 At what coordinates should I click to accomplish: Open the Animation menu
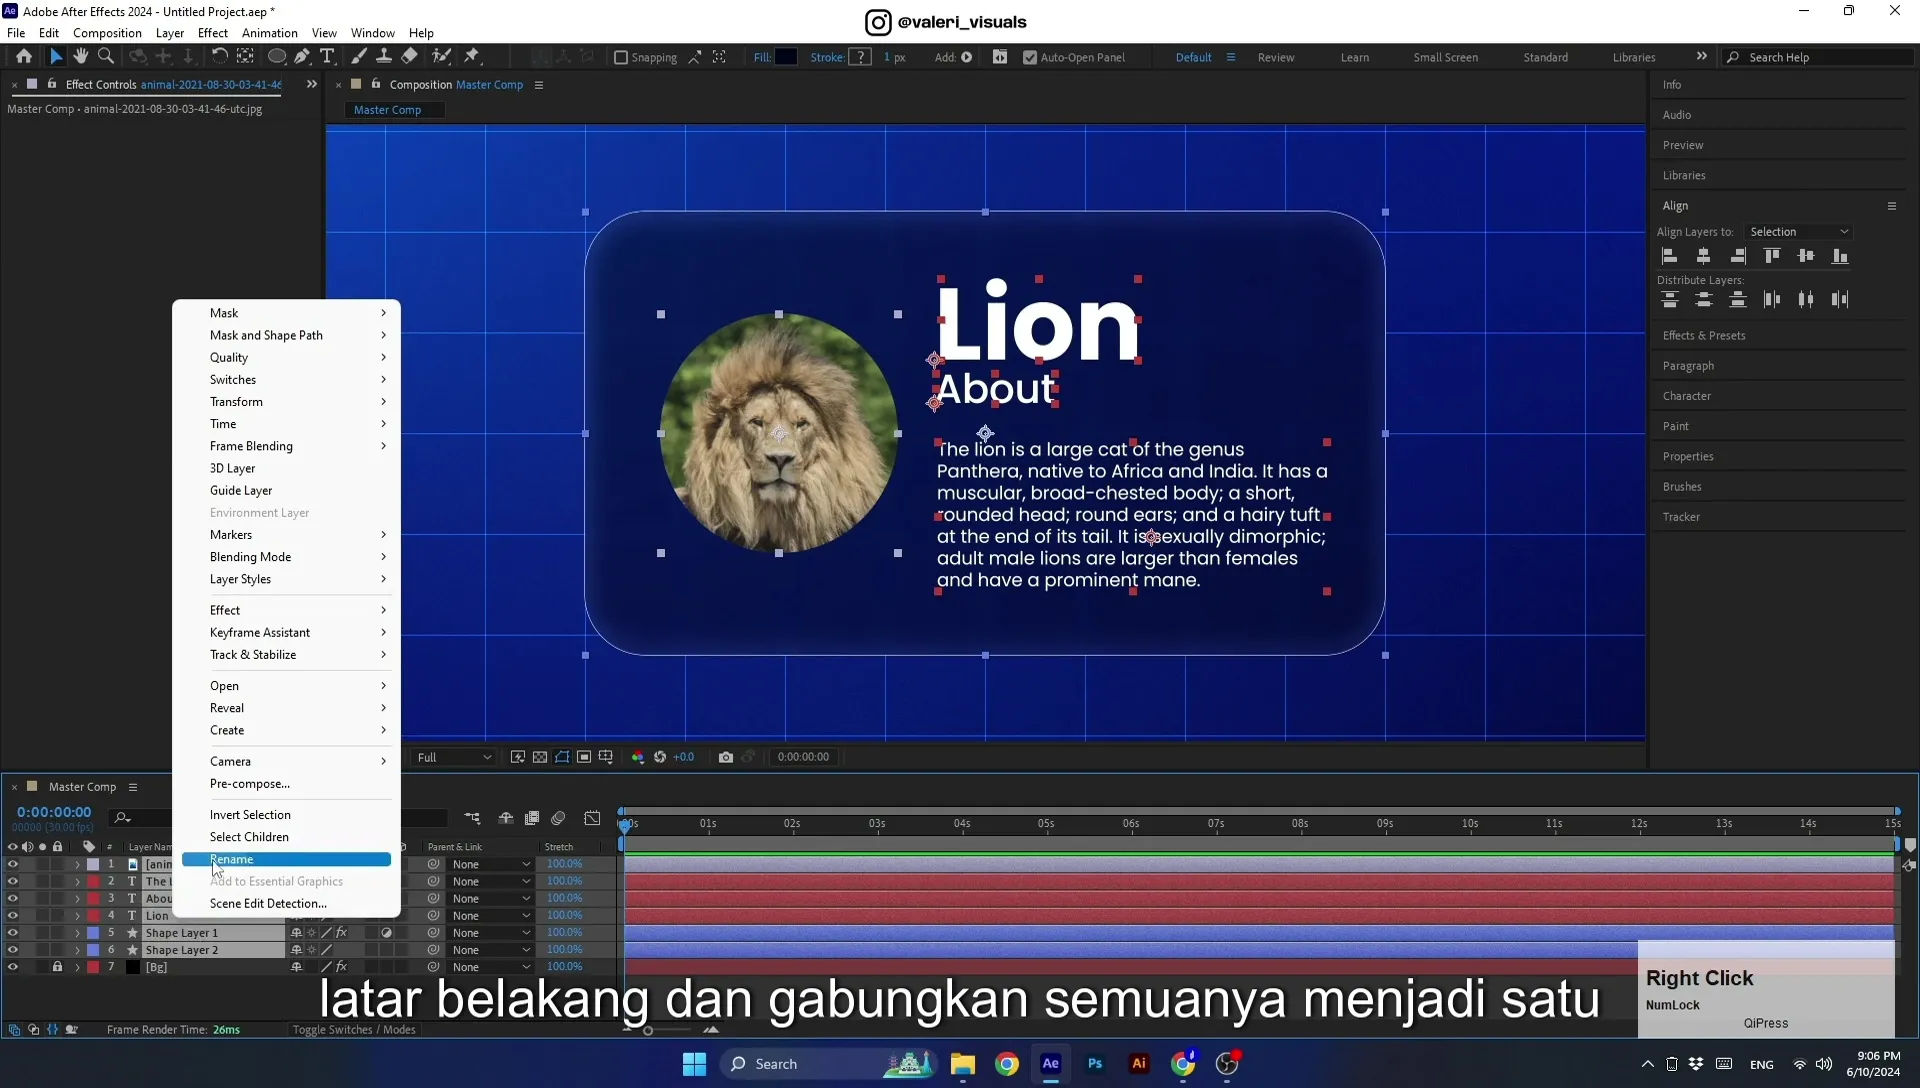point(270,33)
